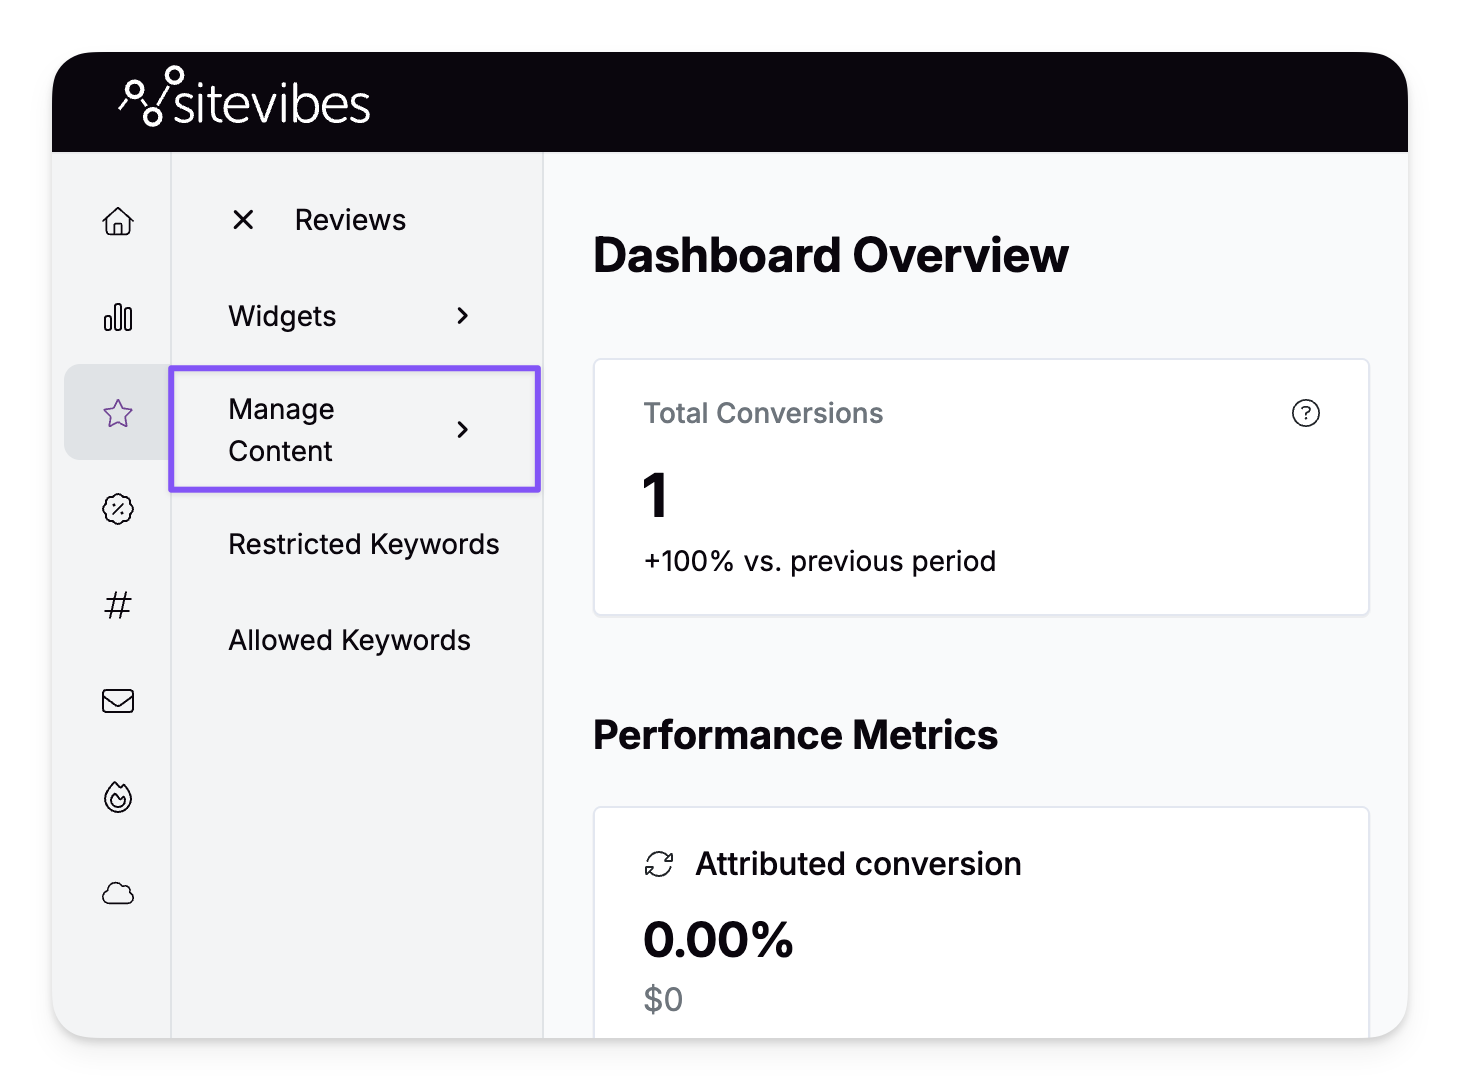This screenshot has width=1460, height=1090.
Task: Click the Attributed conversion refresh icon
Action: tap(659, 864)
